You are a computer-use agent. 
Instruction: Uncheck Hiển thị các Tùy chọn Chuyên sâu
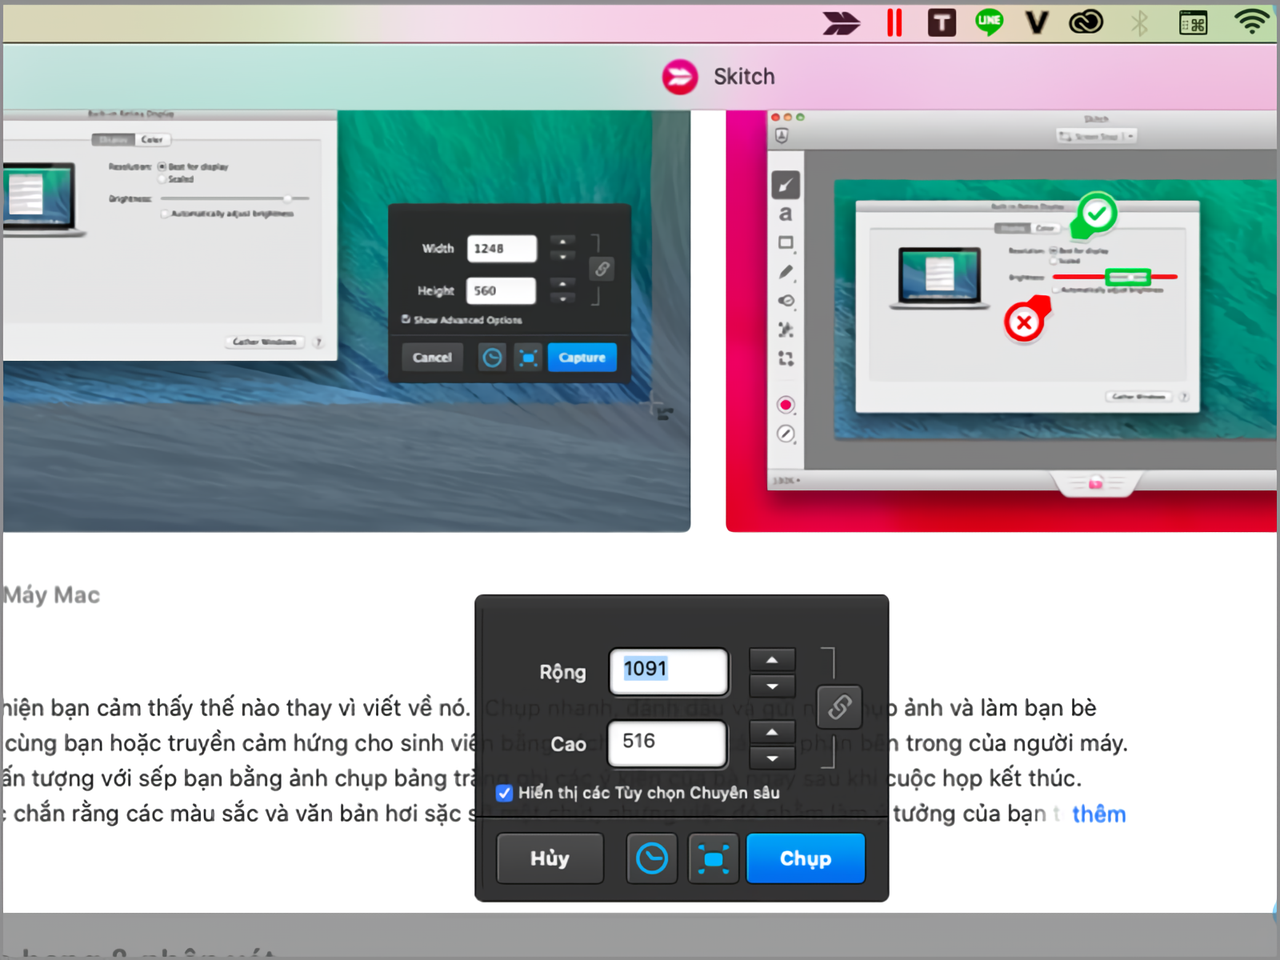pos(505,793)
